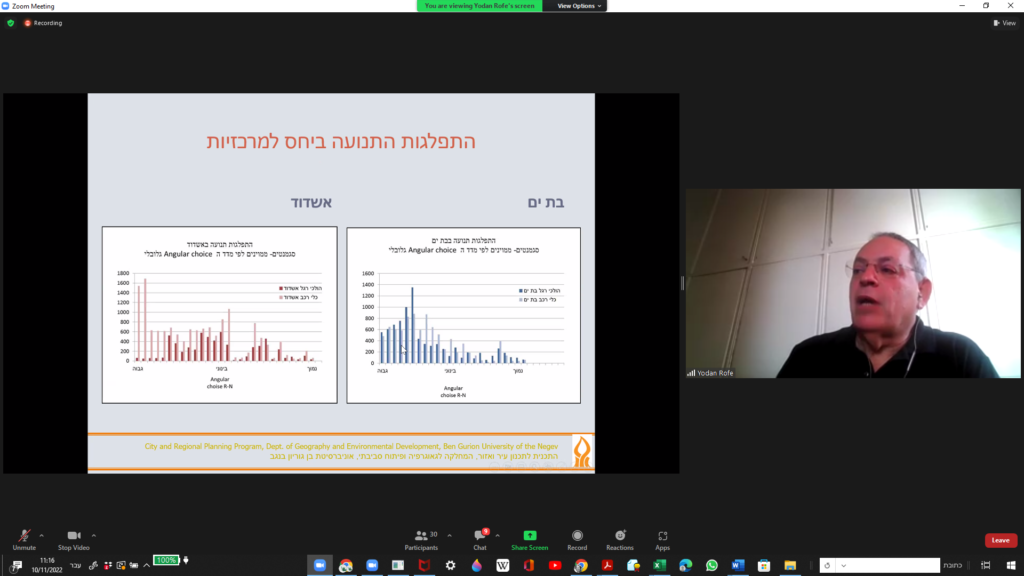The image size is (1024, 576).
Task: Stop the video camera
Action: (x=73, y=538)
